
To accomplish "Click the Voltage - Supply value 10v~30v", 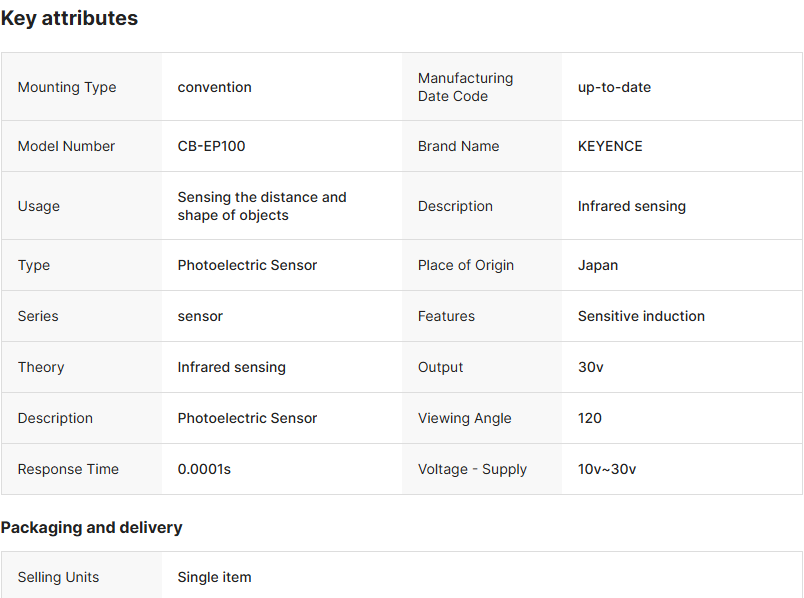I will [x=607, y=469].
